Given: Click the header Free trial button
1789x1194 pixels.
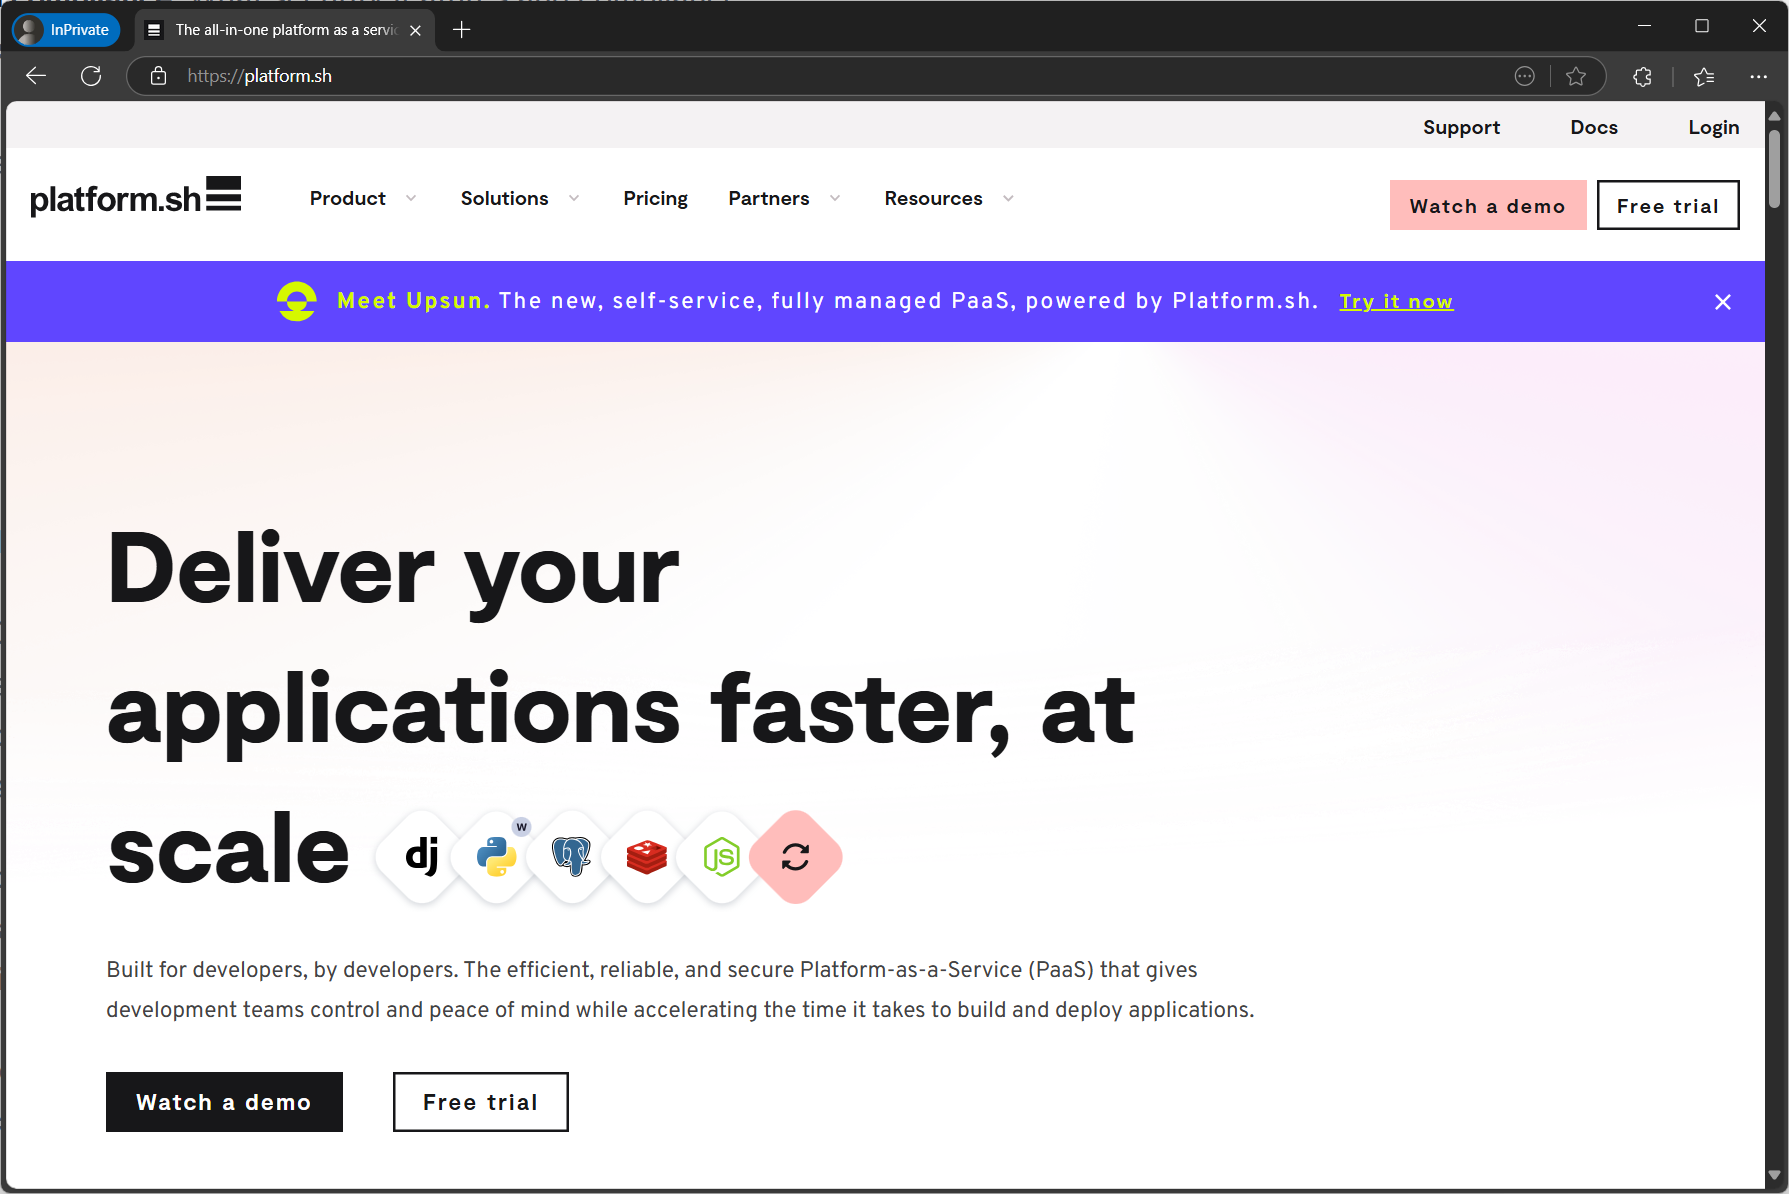Looking at the screenshot, I should (x=1668, y=205).
